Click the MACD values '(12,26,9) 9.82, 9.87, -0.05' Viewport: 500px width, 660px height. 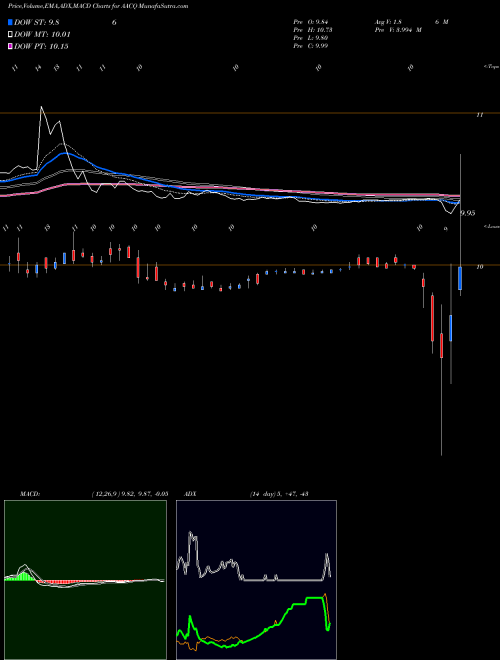coord(130,494)
